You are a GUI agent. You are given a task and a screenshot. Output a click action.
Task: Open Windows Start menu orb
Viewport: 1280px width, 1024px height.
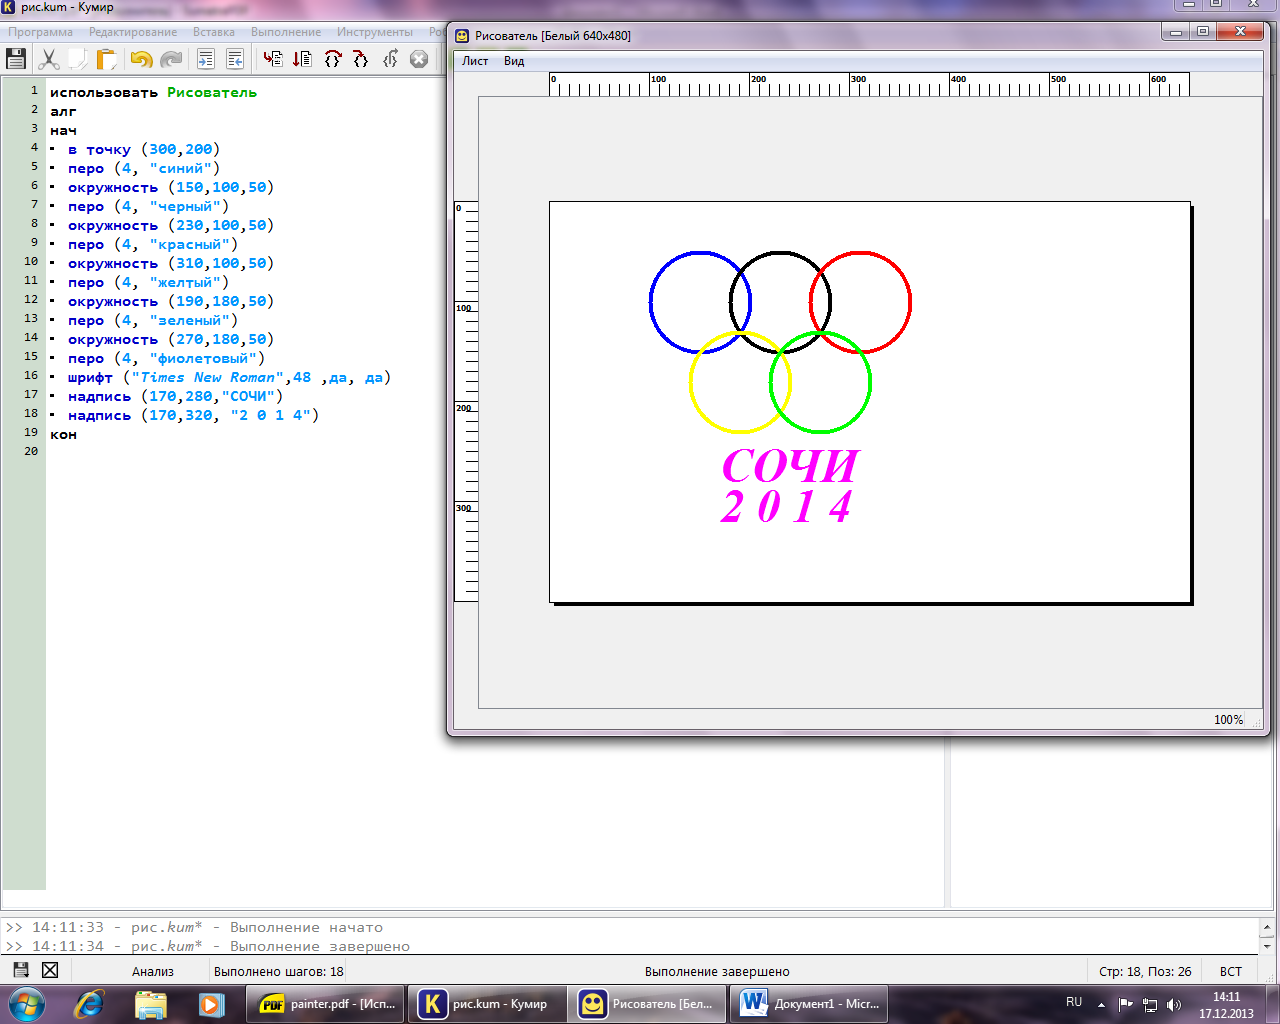pyautogui.click(x=26, y=1003)
